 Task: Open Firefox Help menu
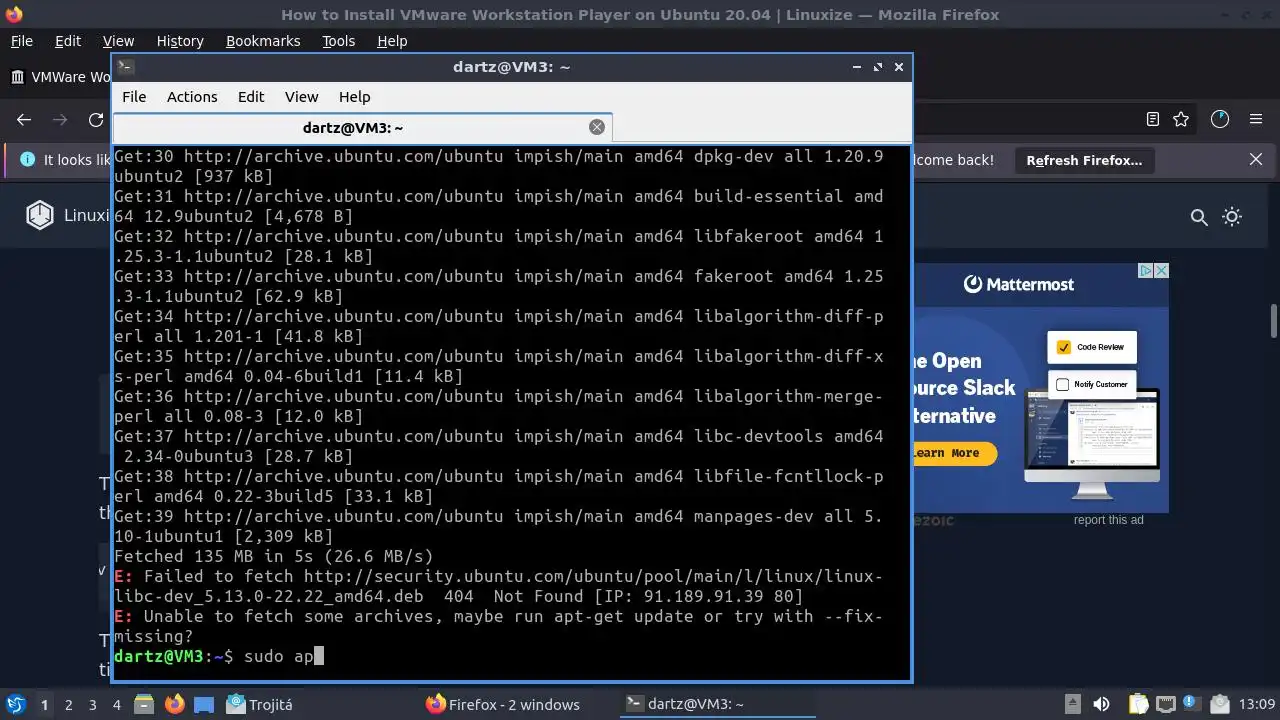[x=392, y=41]
